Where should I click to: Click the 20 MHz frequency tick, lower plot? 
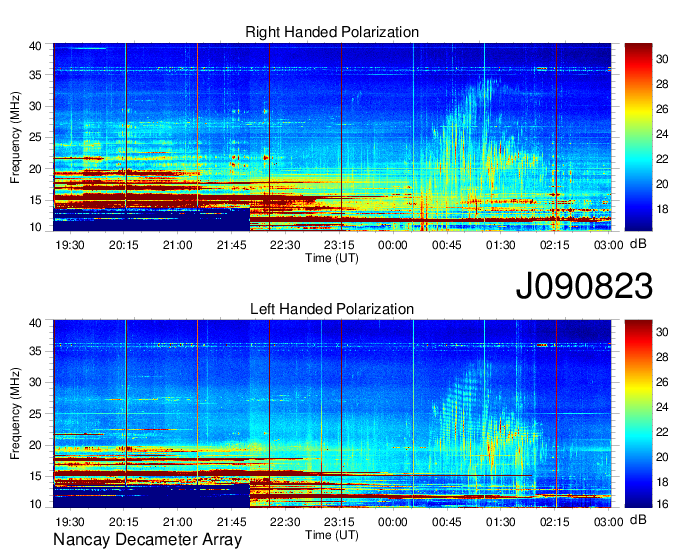tap(35, 445)
